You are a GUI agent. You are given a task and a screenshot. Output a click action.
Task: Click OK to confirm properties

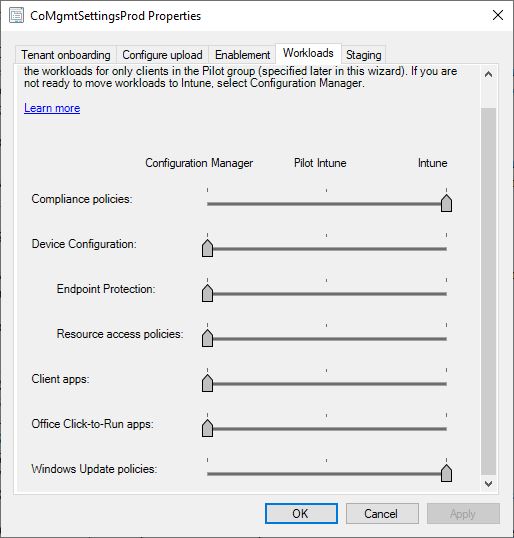[x=301, y=513]
